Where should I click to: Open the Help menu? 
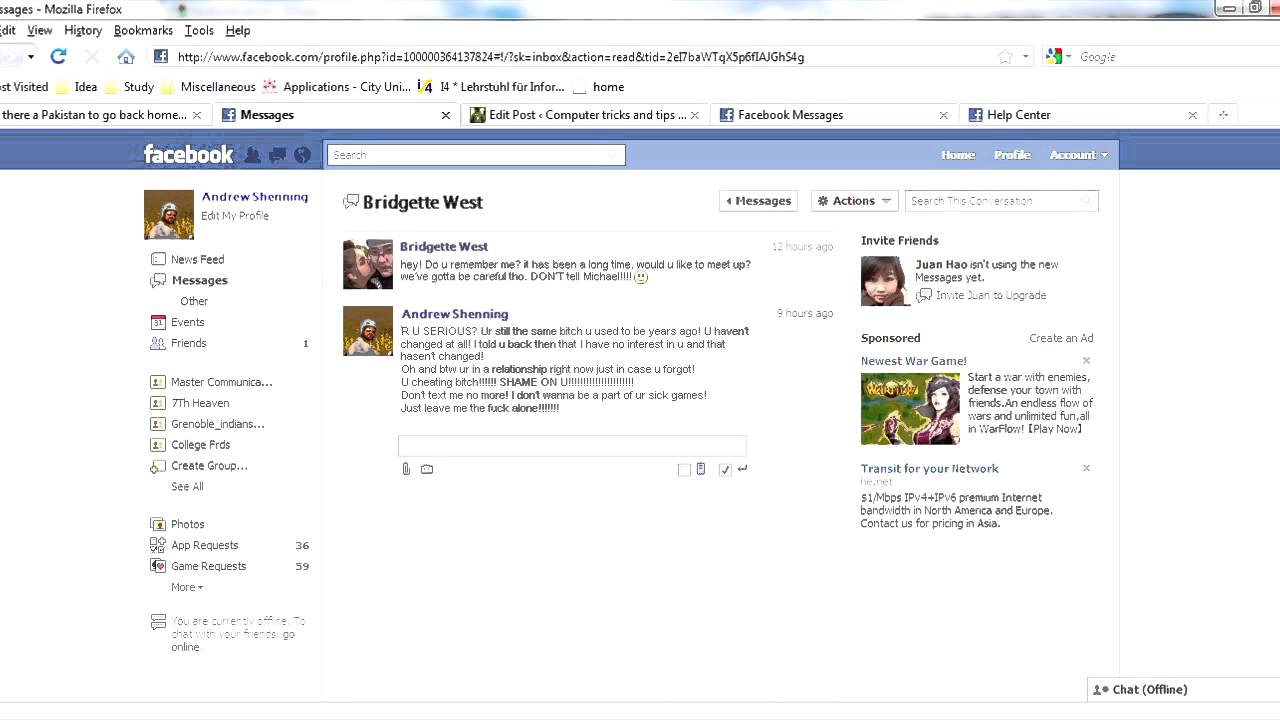238,30
